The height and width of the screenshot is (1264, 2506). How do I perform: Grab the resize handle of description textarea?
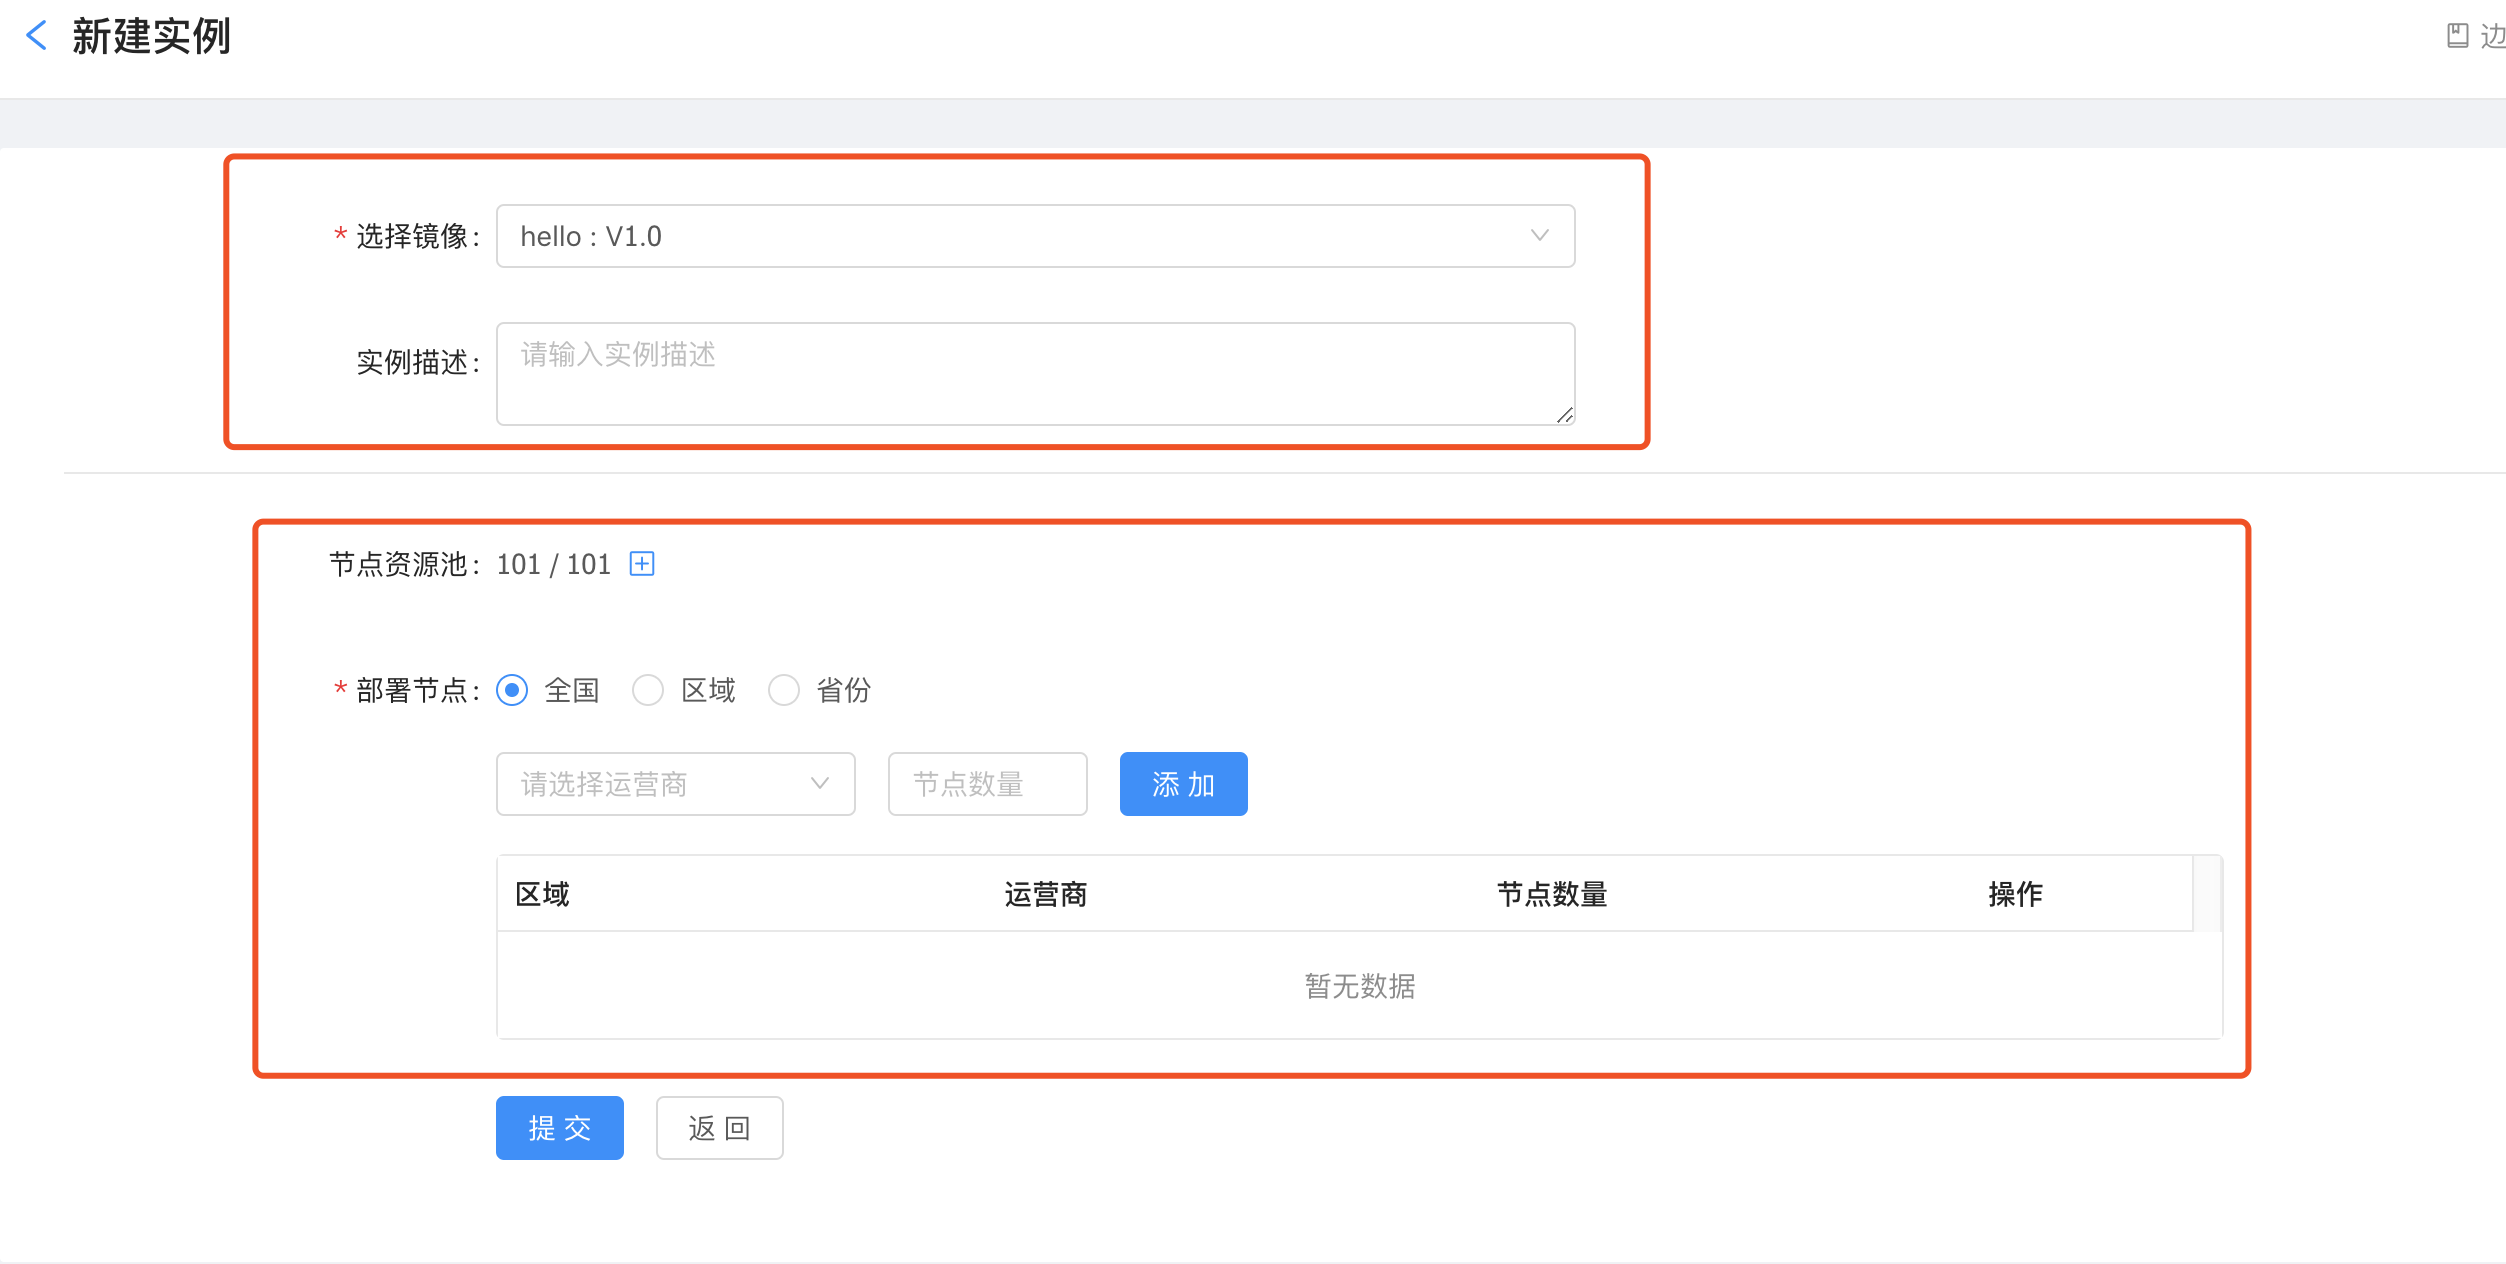click(1565, 415)
